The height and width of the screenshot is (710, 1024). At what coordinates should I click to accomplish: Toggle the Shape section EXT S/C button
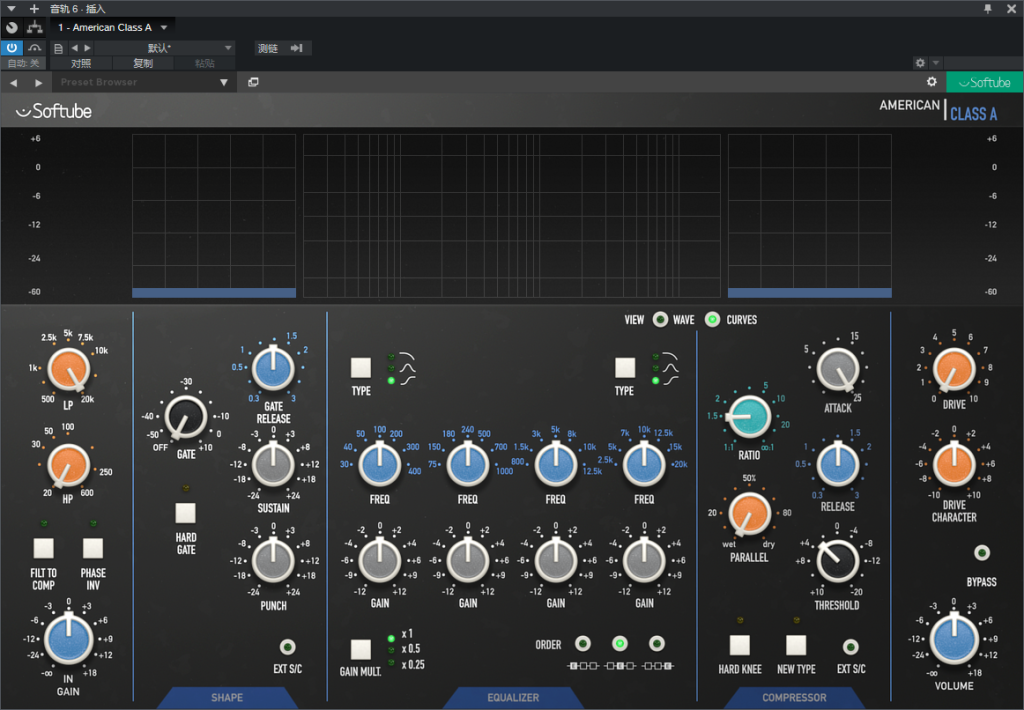pyautogui.click(x=287, y=647)
